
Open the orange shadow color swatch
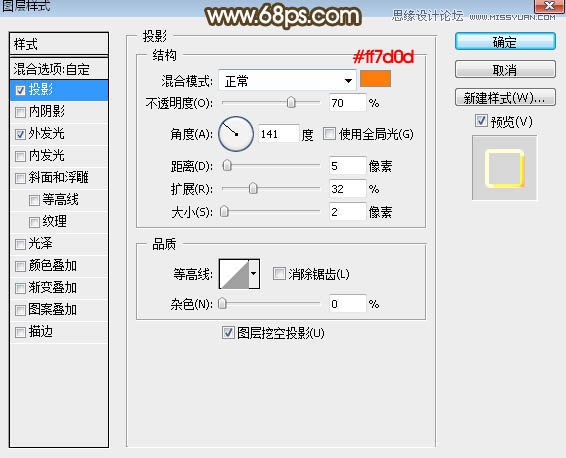click(375, 79)
